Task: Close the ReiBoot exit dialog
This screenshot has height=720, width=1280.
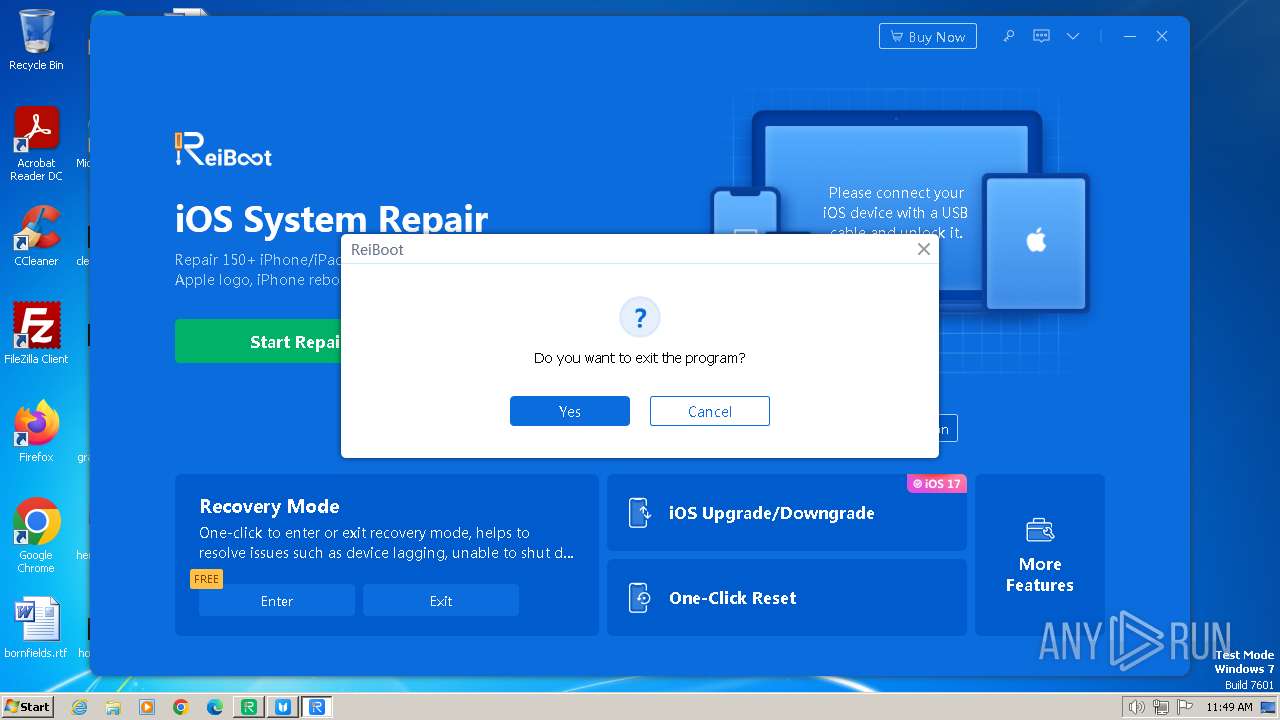Action: click(x=924, y=249)
